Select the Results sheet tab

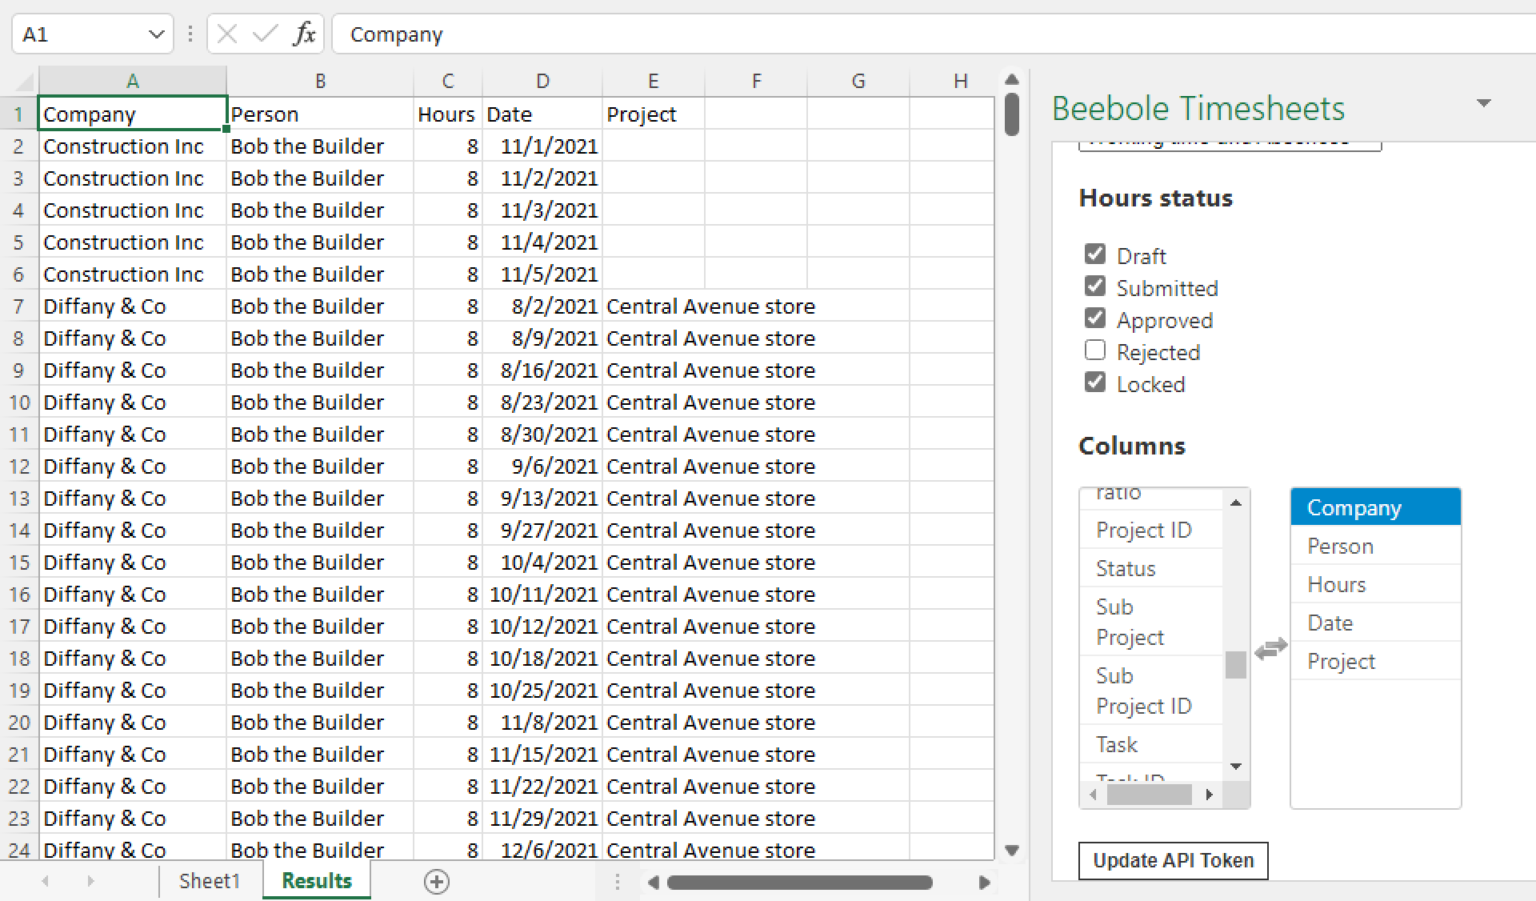pos(316,881)
